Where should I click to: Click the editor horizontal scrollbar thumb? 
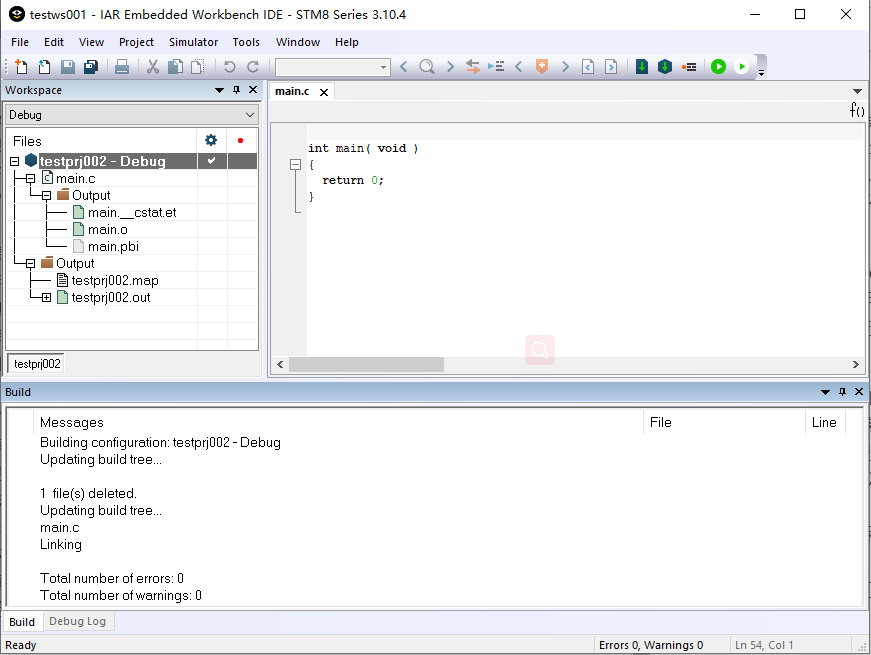pyautogui.click(x=367, y=364)
